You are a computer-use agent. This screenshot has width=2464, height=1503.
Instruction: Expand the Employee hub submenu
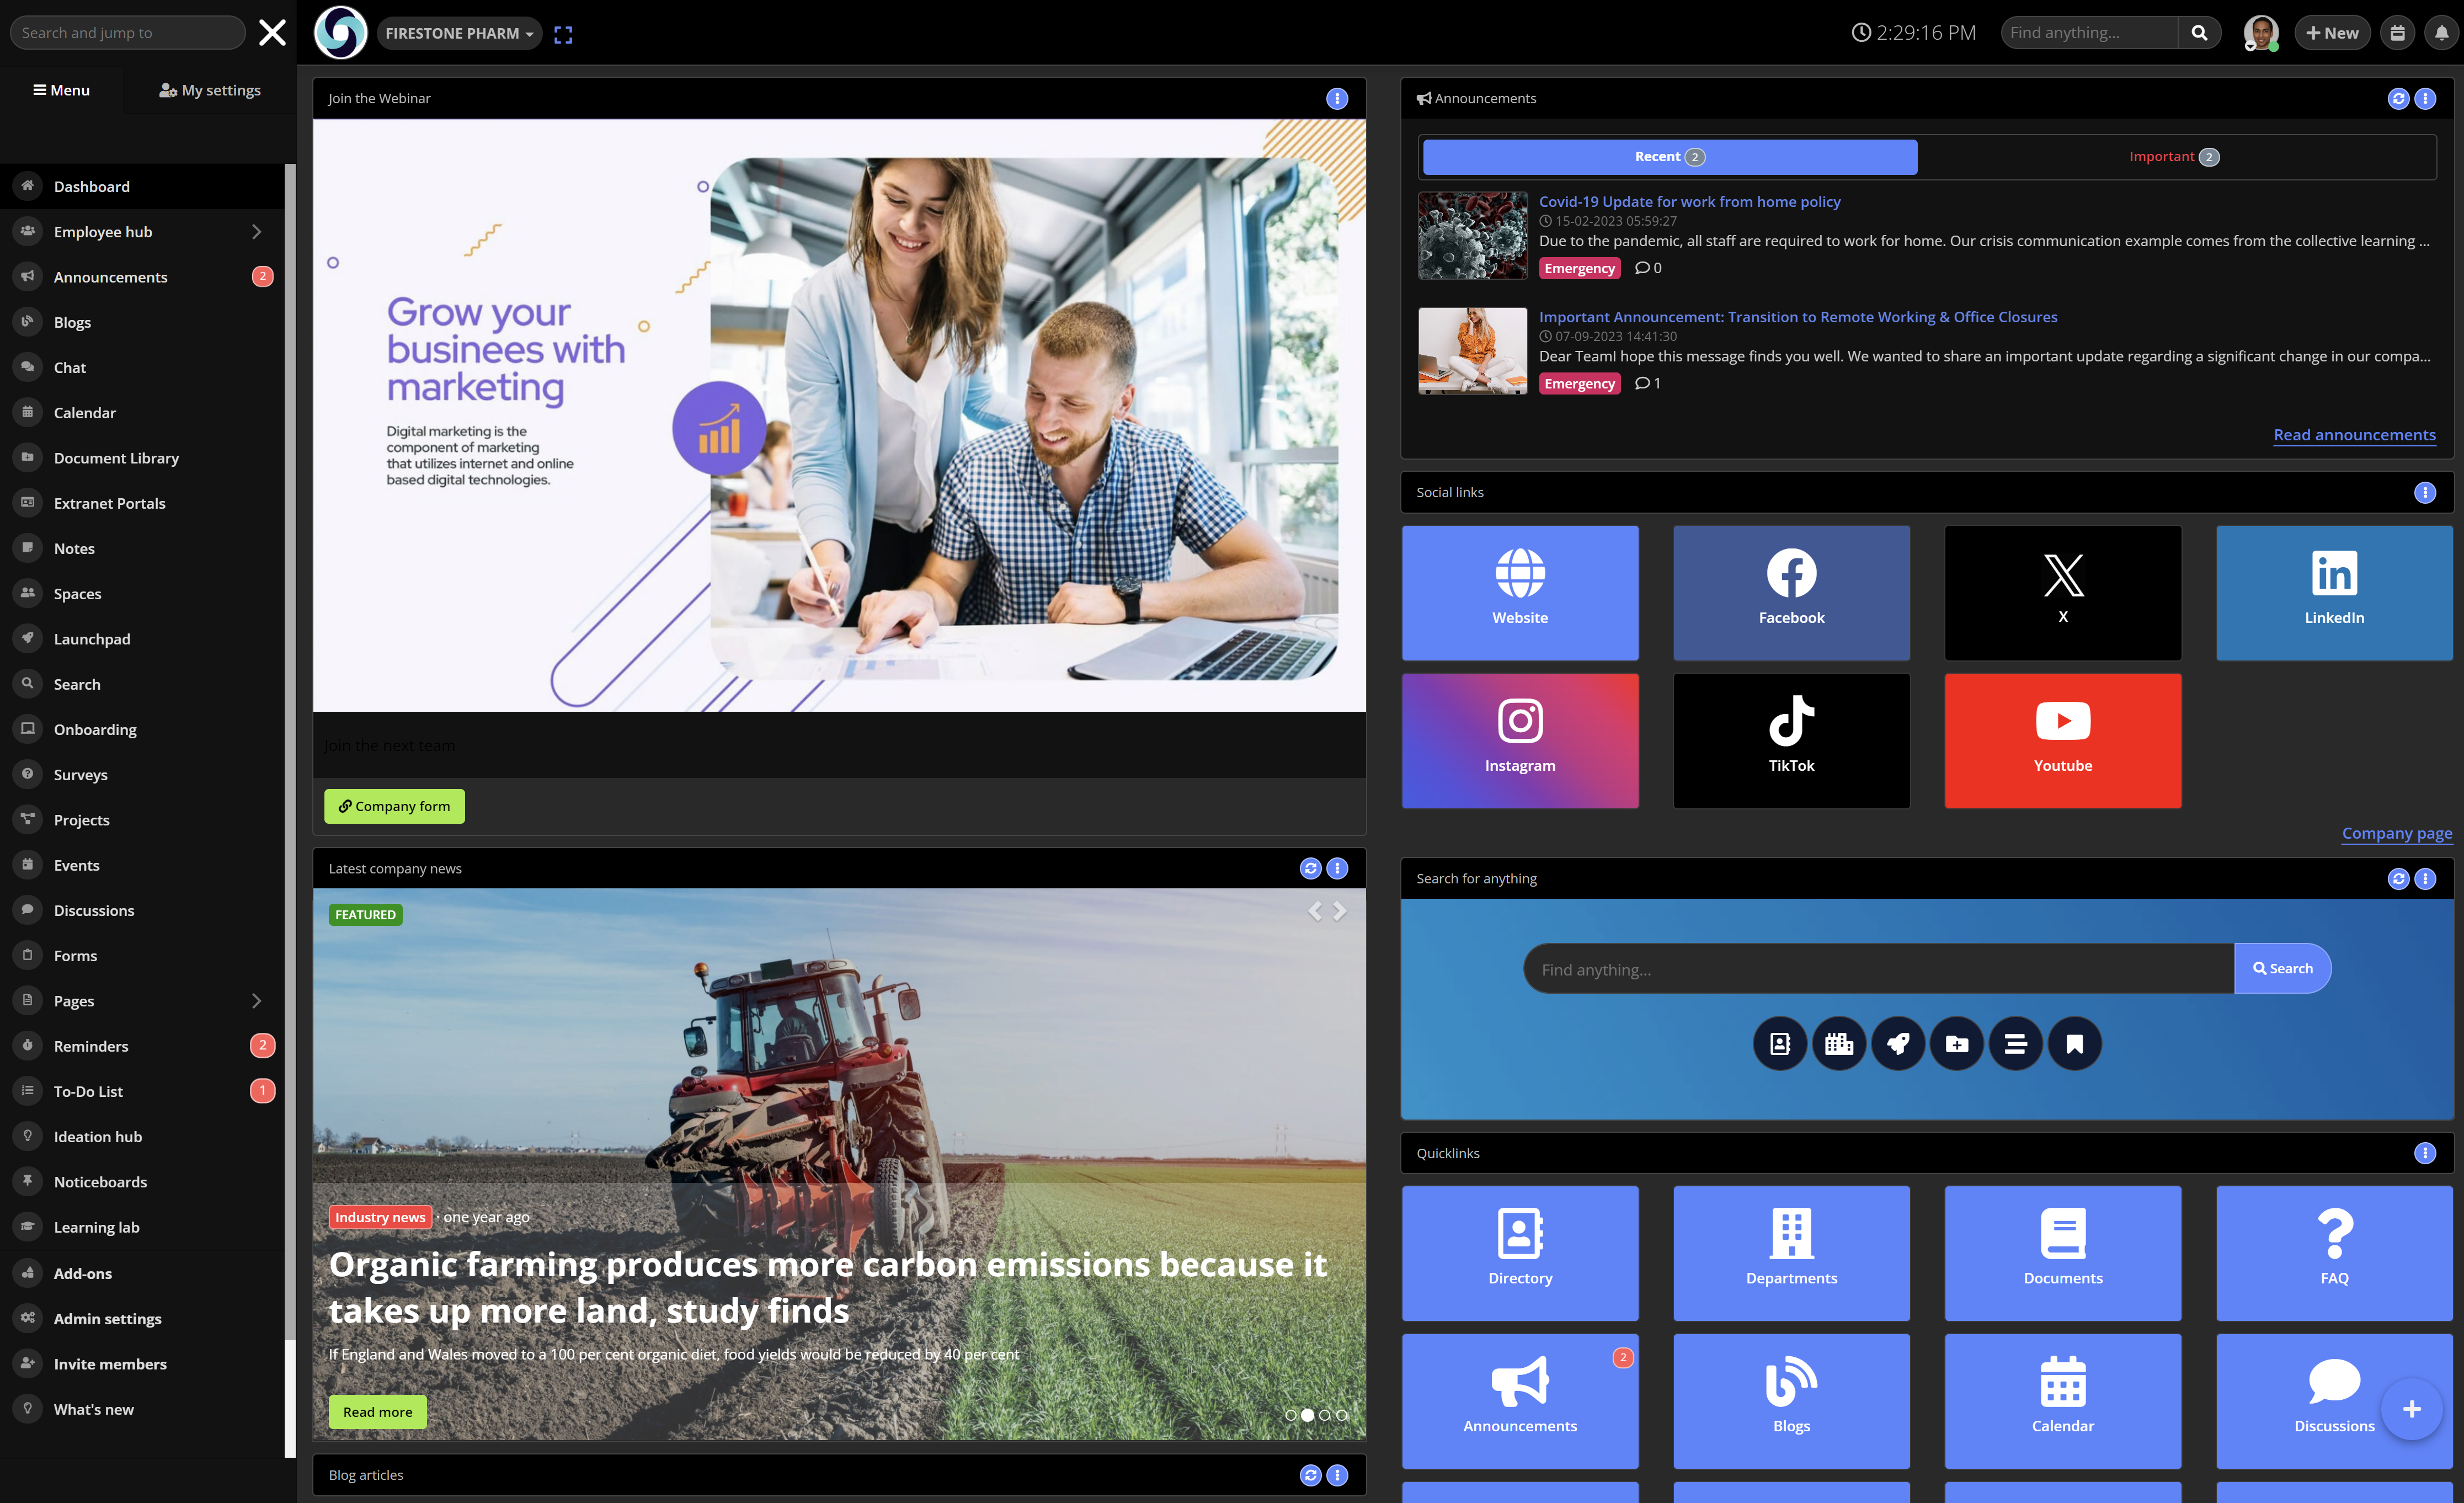pyautogui.click(x=256, y=232)
